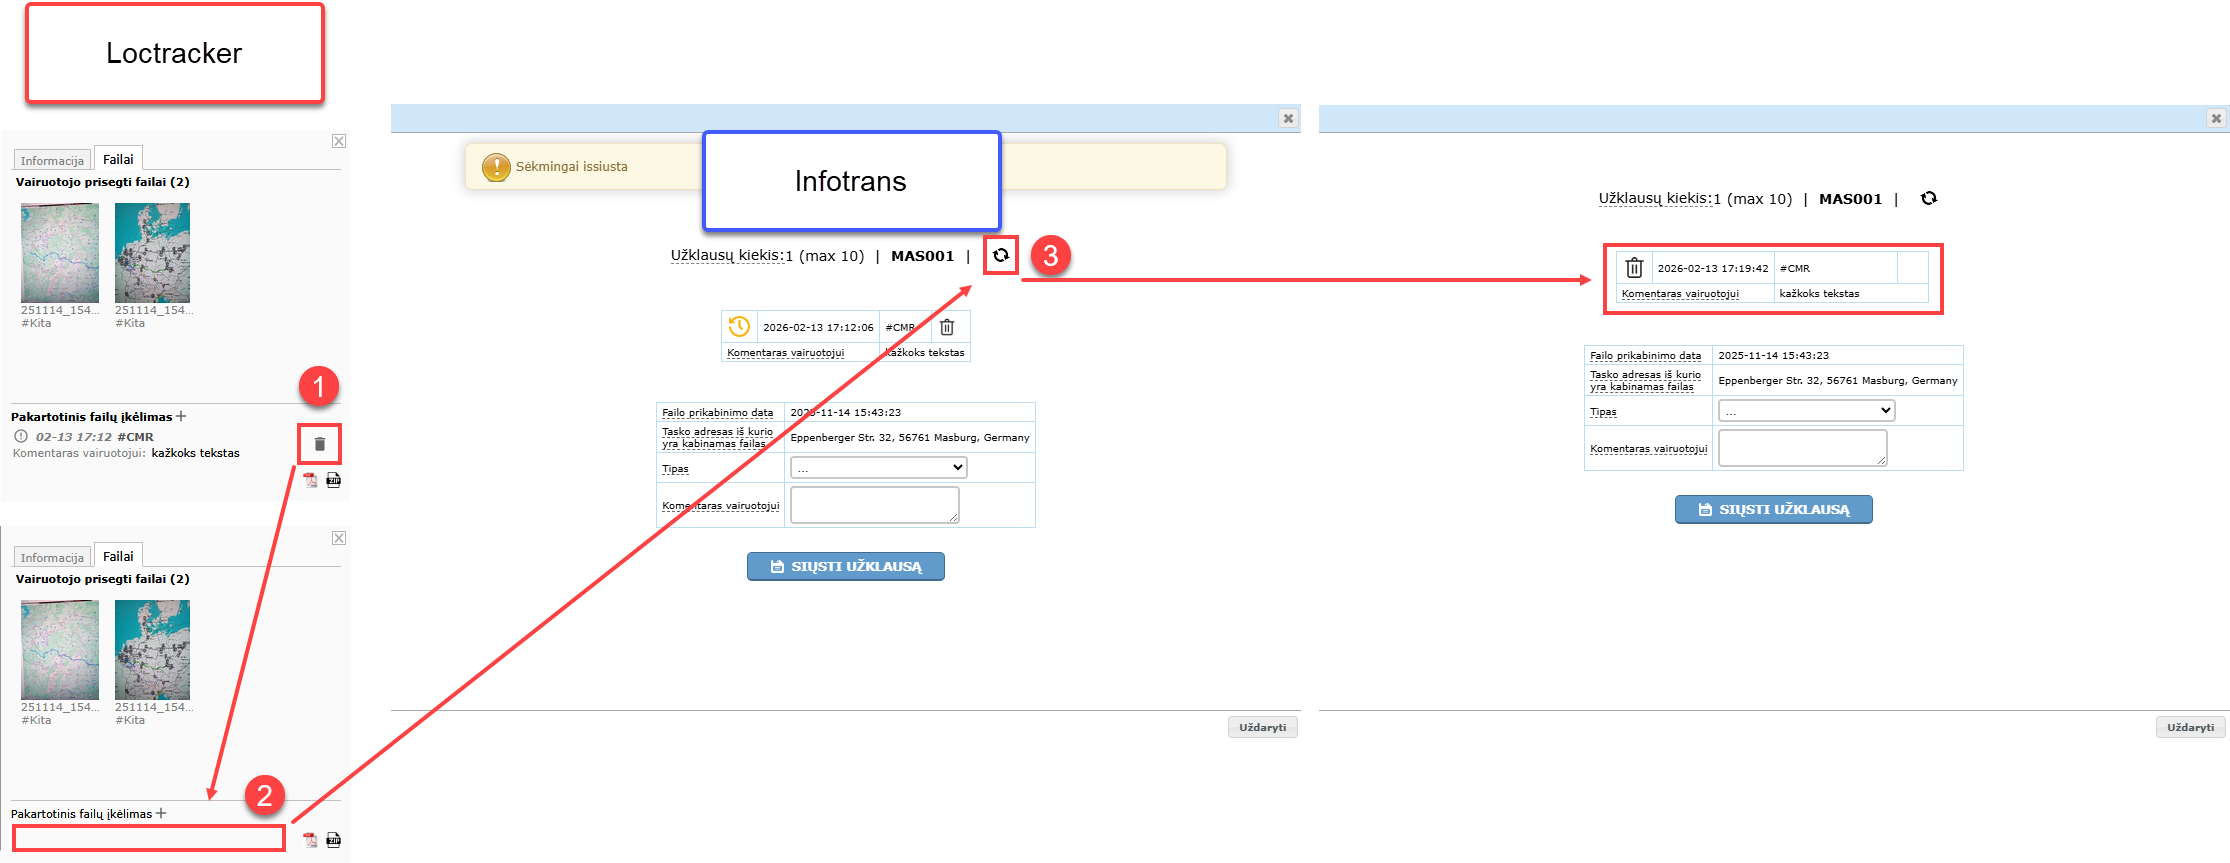2230x863 pixels.
Task: Click history icon of 17:12:06 request
Action: click(x=739, y=326)
